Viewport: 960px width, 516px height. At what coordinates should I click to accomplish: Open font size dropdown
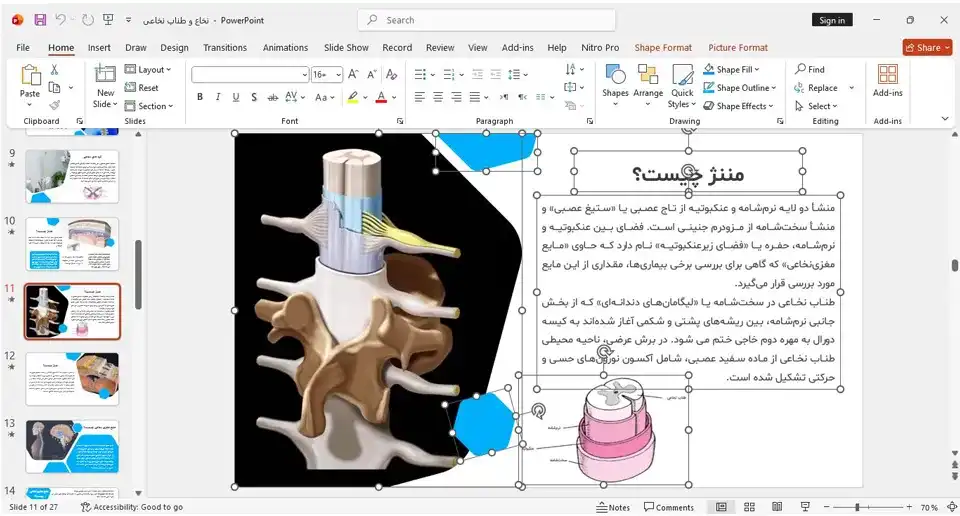point(338,75)
